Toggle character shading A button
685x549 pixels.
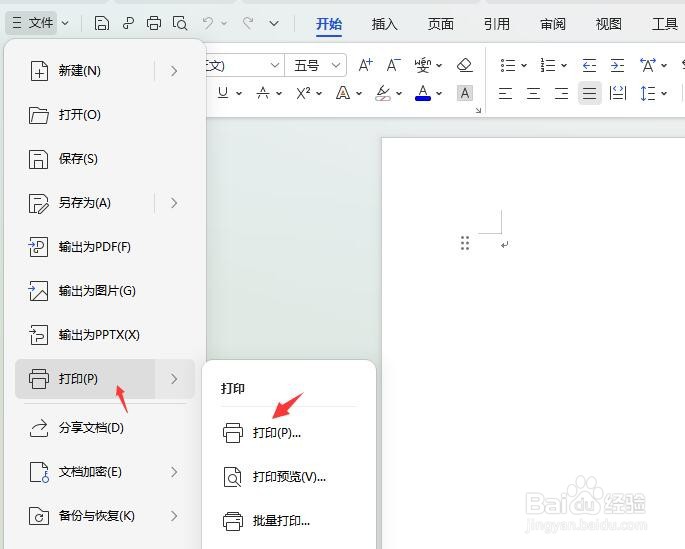point(465,93)
